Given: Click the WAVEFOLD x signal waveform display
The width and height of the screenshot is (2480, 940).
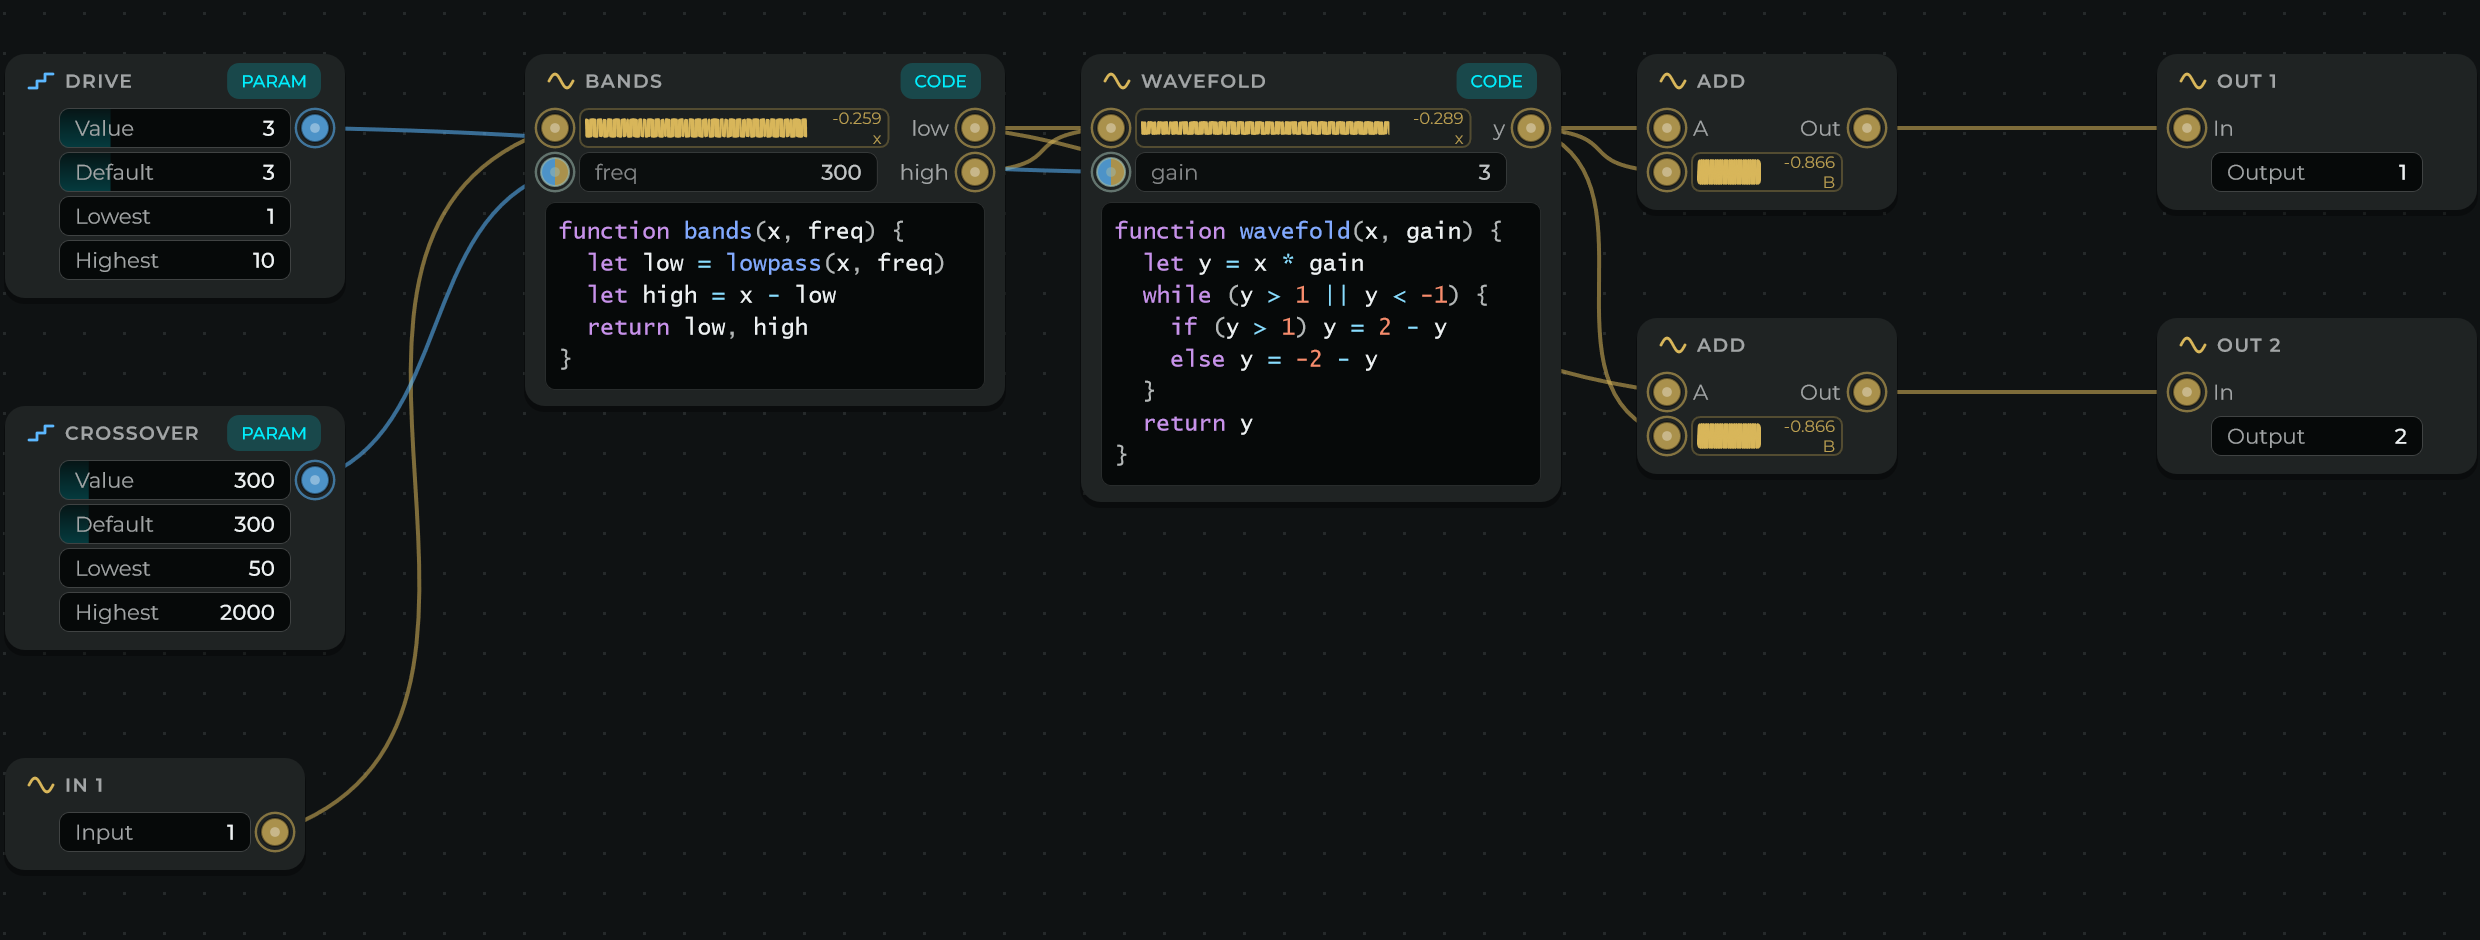Looking at the screenshot, I should (x=1303, y=128).
